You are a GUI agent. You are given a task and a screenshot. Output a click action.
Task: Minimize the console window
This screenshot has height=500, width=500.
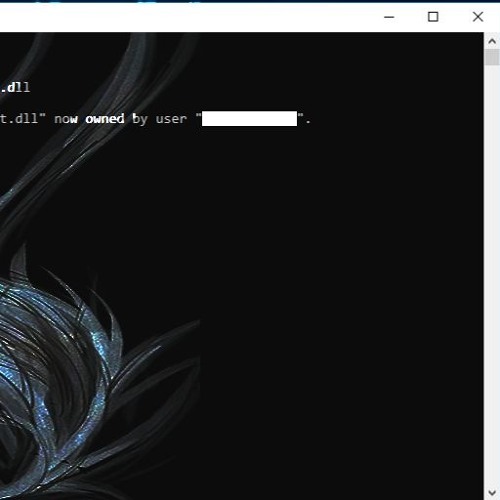tap(389, 17)
